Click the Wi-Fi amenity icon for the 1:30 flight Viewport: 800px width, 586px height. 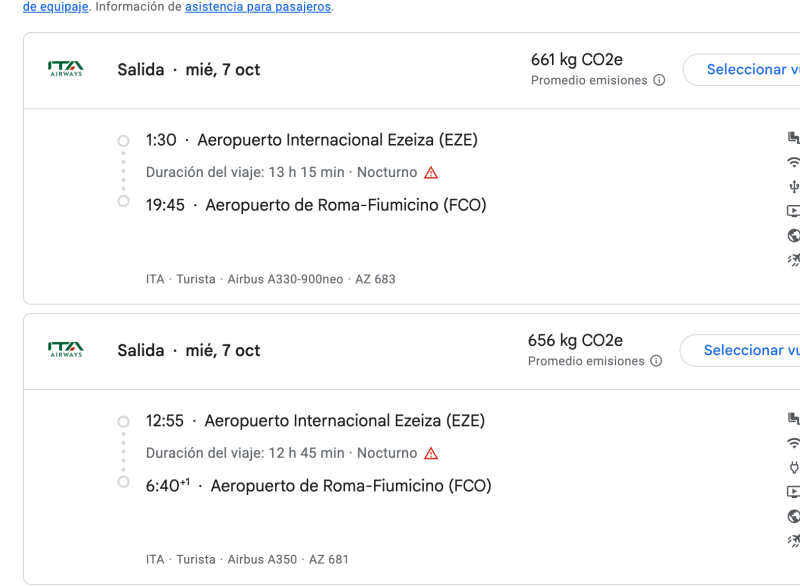click(793, 162)
